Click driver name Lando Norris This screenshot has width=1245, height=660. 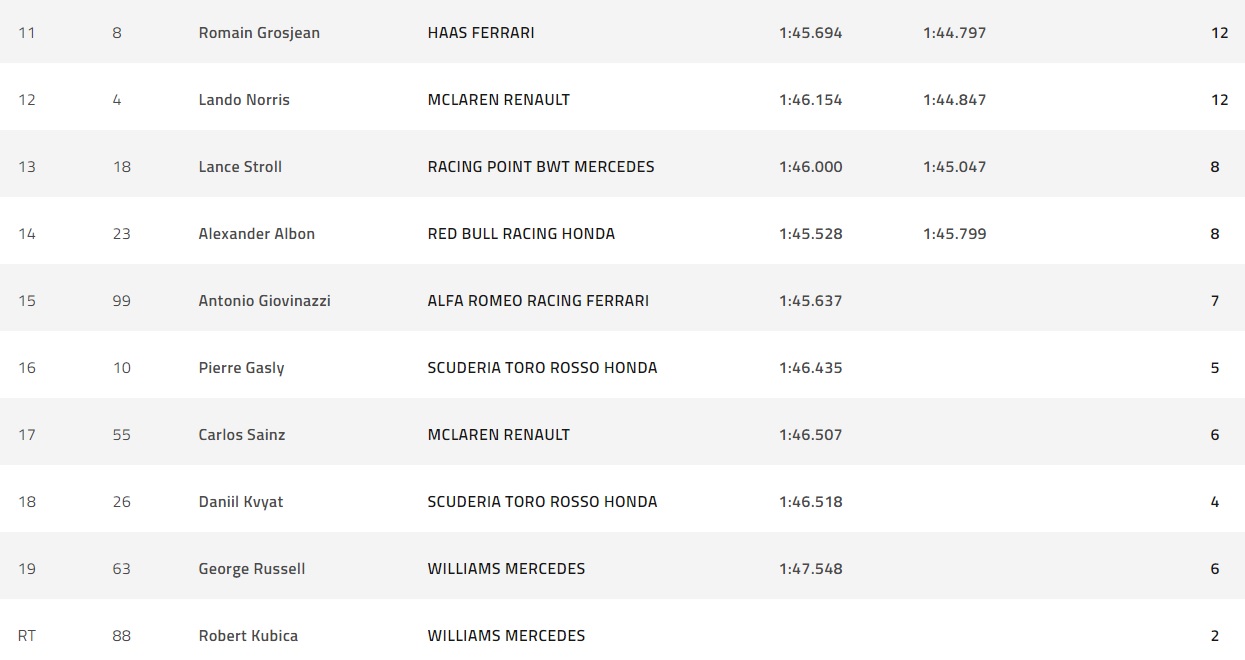pos(244,100)
